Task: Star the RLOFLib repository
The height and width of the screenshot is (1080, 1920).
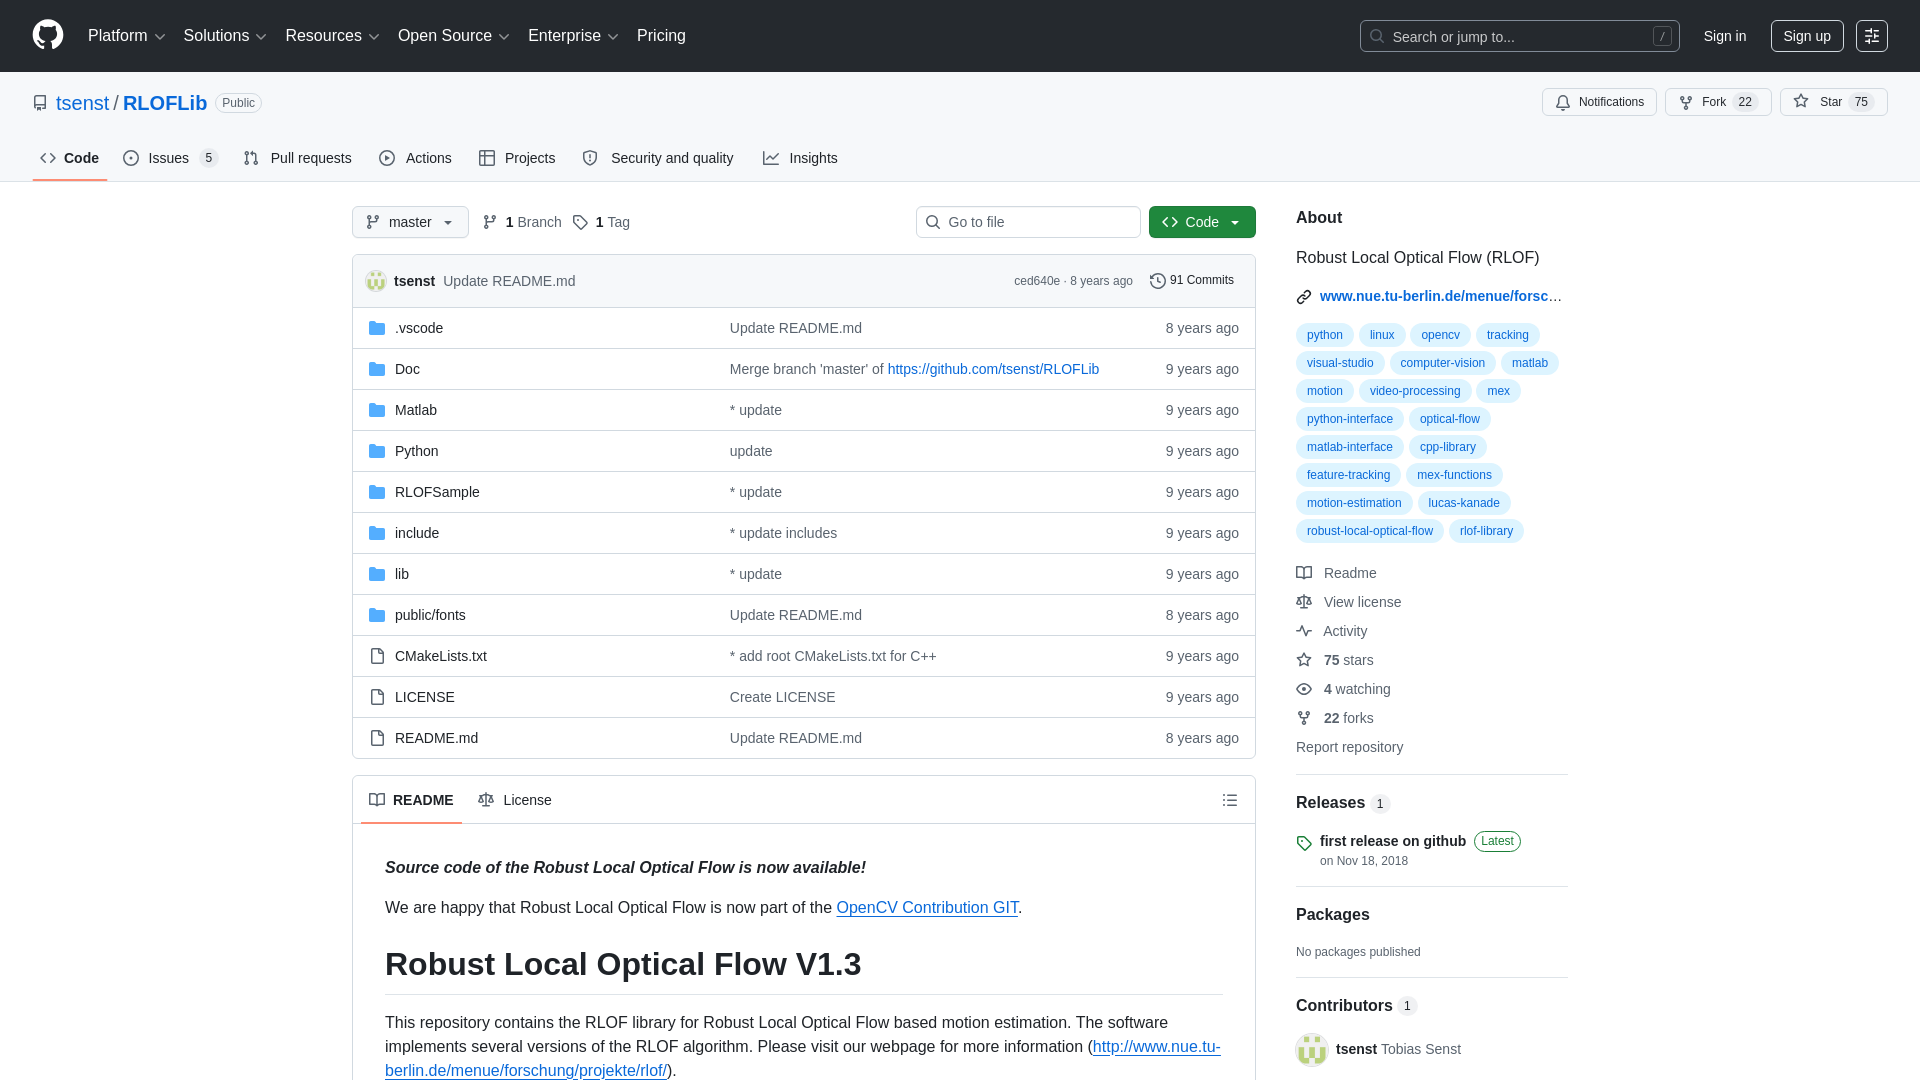Action: click(1833, 102)
